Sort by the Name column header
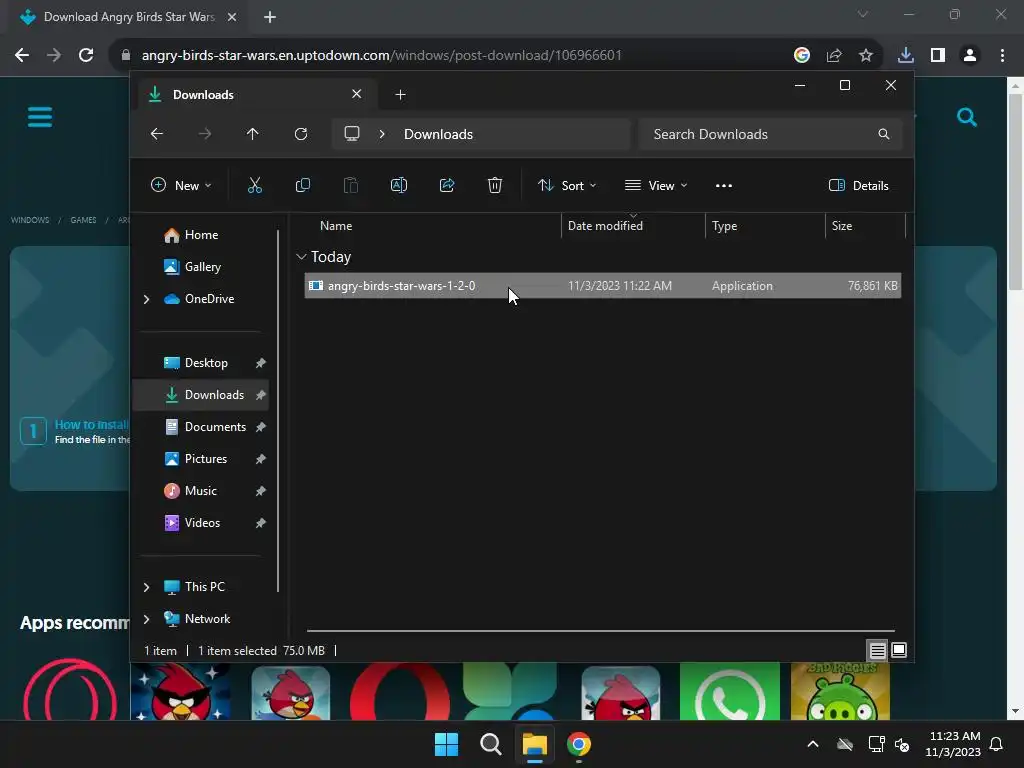Viewport: 1024px width, 768px height. (336, 226)
